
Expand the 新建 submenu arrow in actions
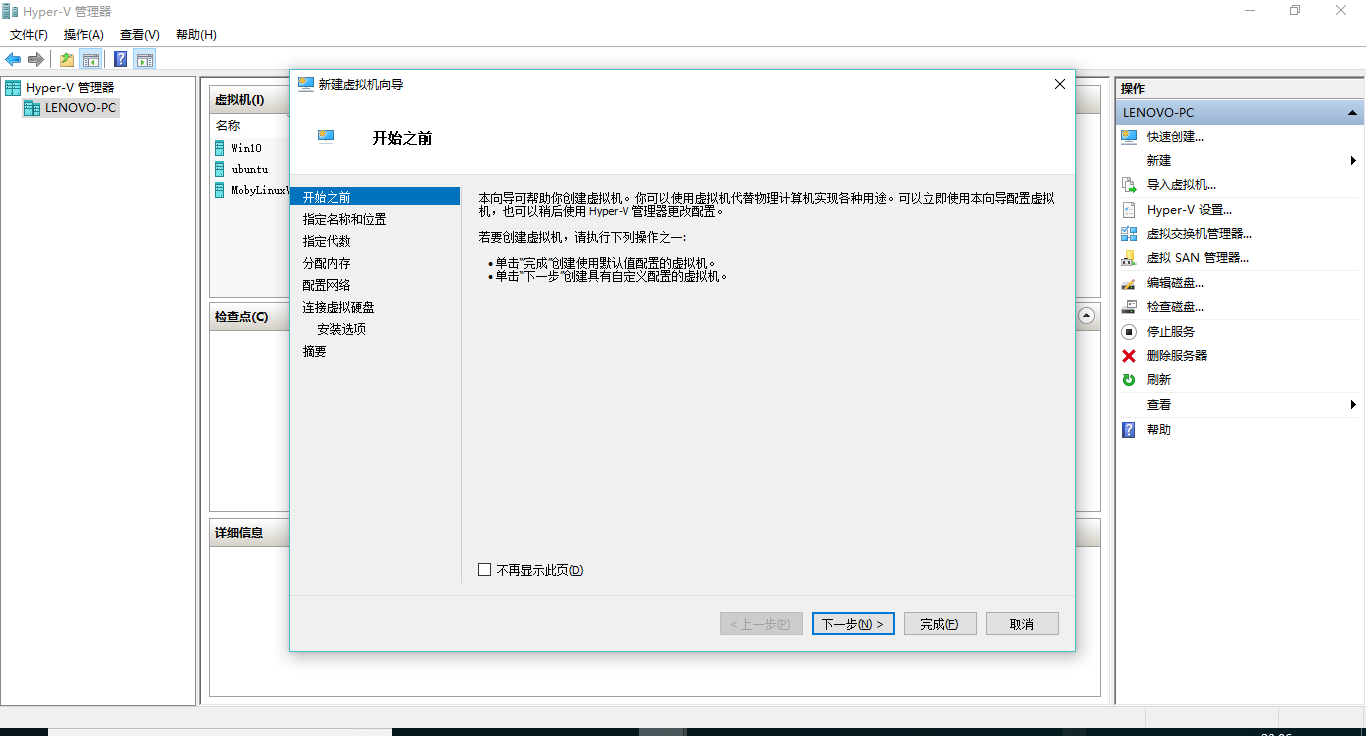[1353, 161]
